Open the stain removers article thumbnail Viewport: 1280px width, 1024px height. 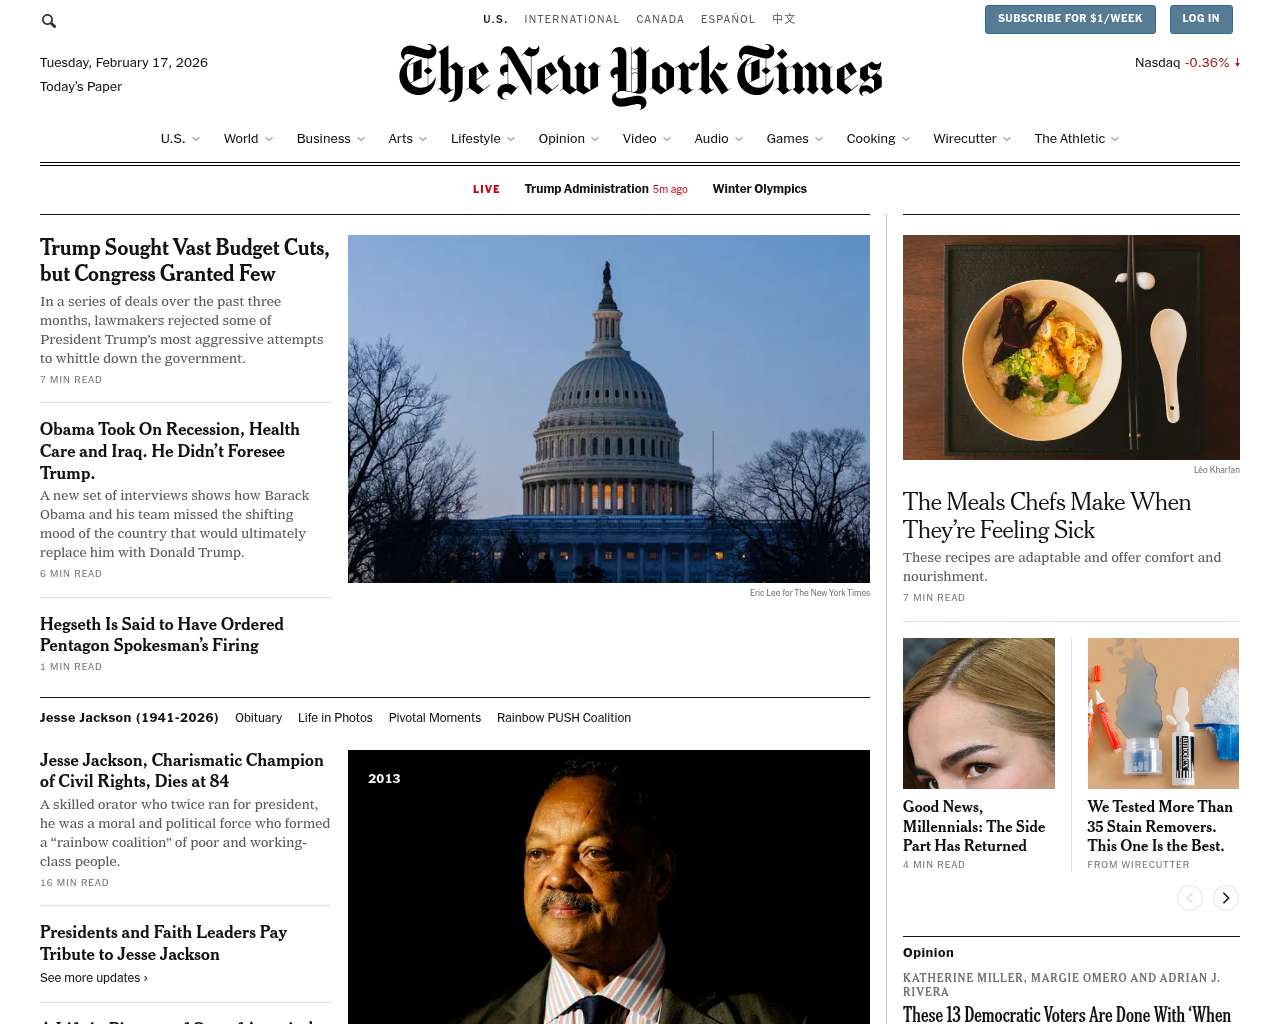pyautogui.click(x=1163, y=713)
